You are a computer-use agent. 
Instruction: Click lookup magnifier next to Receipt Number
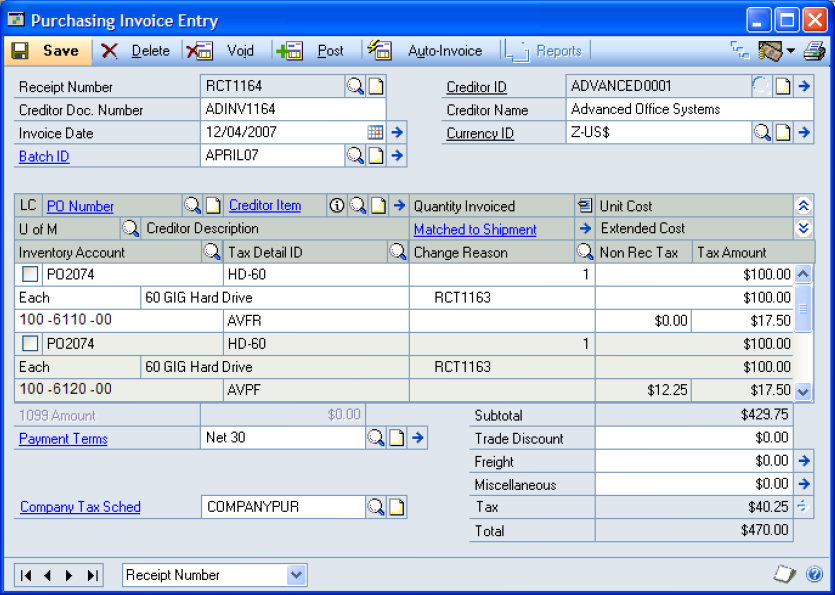[355, 87]
